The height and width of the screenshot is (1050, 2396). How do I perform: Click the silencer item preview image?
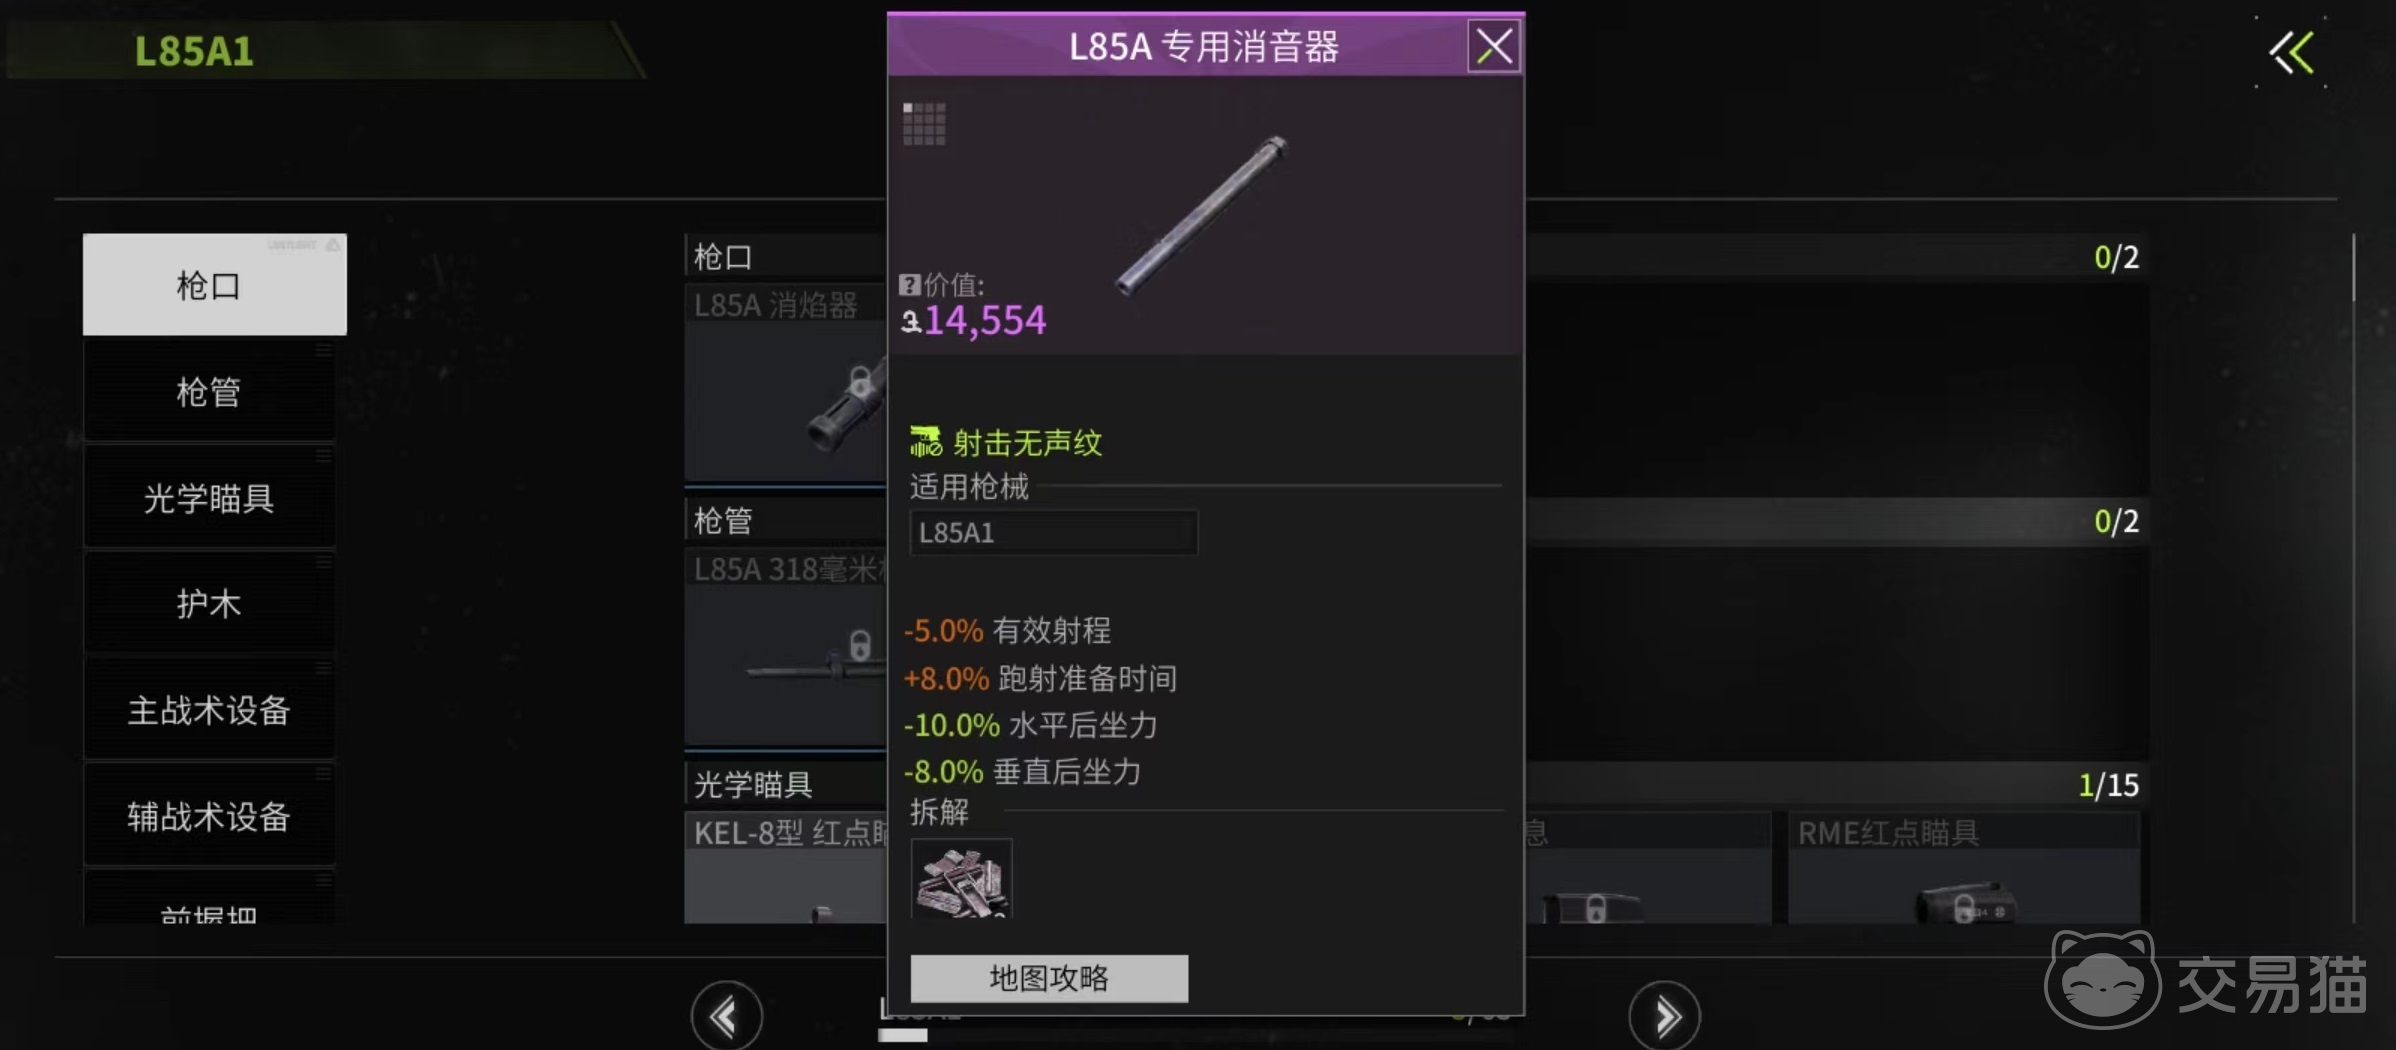[x=1201, y=215]
